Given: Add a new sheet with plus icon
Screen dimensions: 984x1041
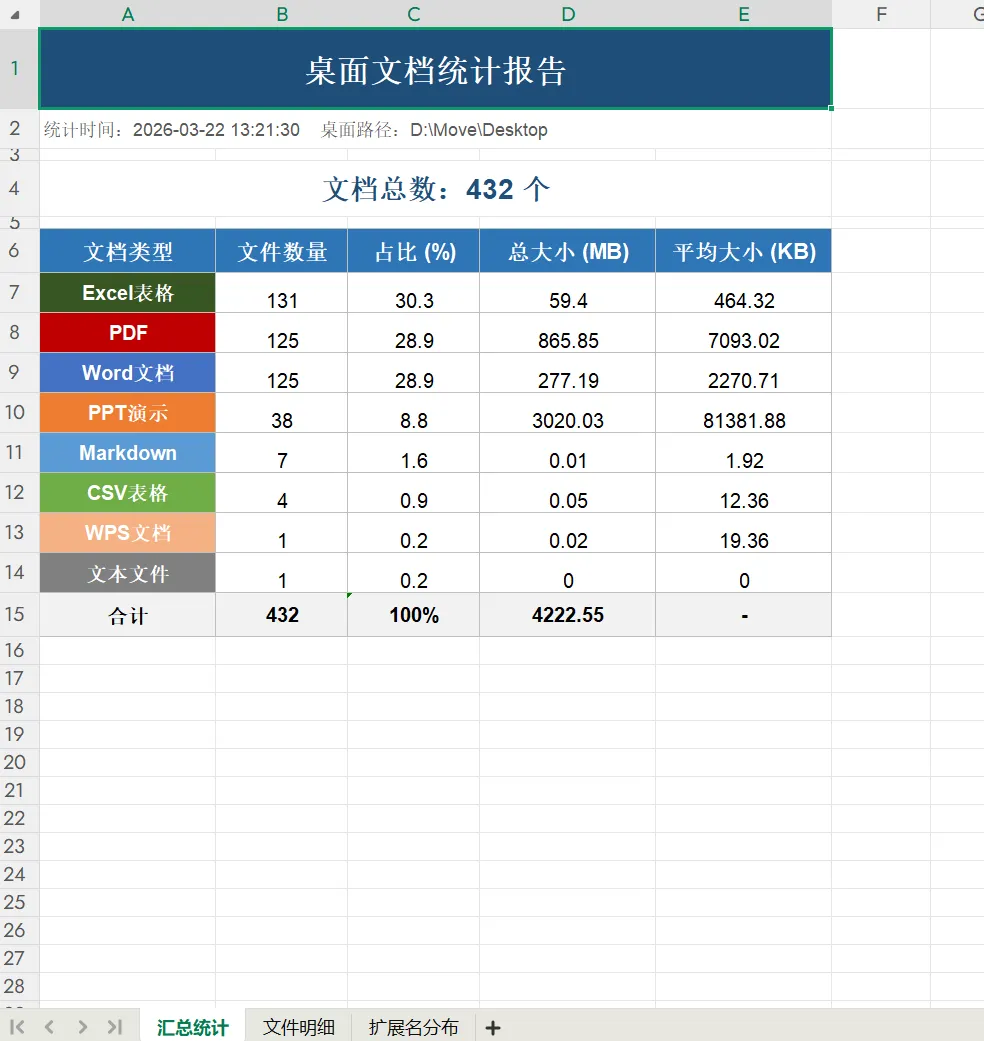Looking at the screenshot, I should 493,1028.
